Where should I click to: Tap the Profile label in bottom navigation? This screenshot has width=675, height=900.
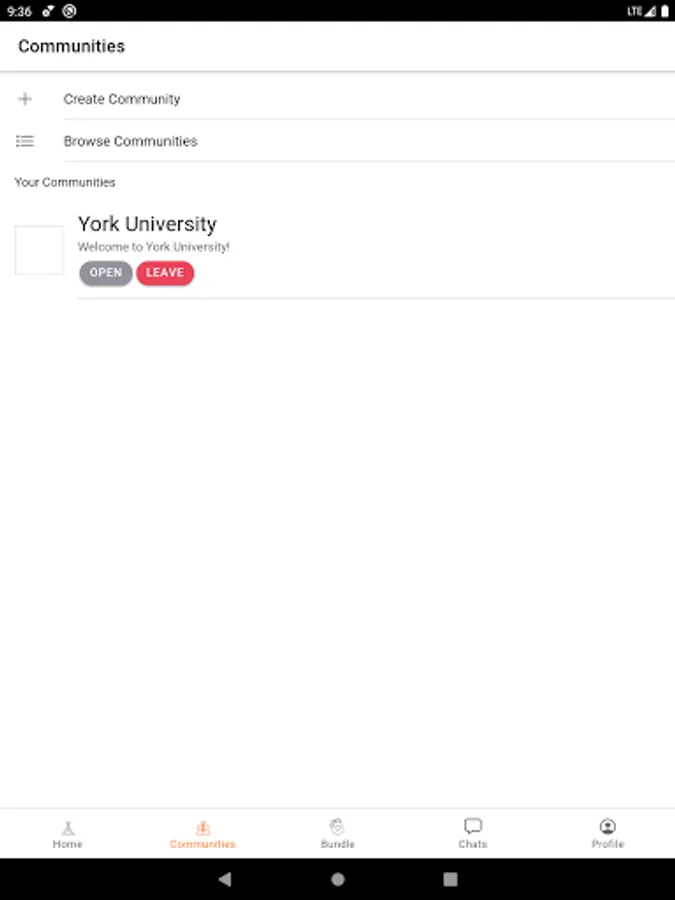point(607,844)
